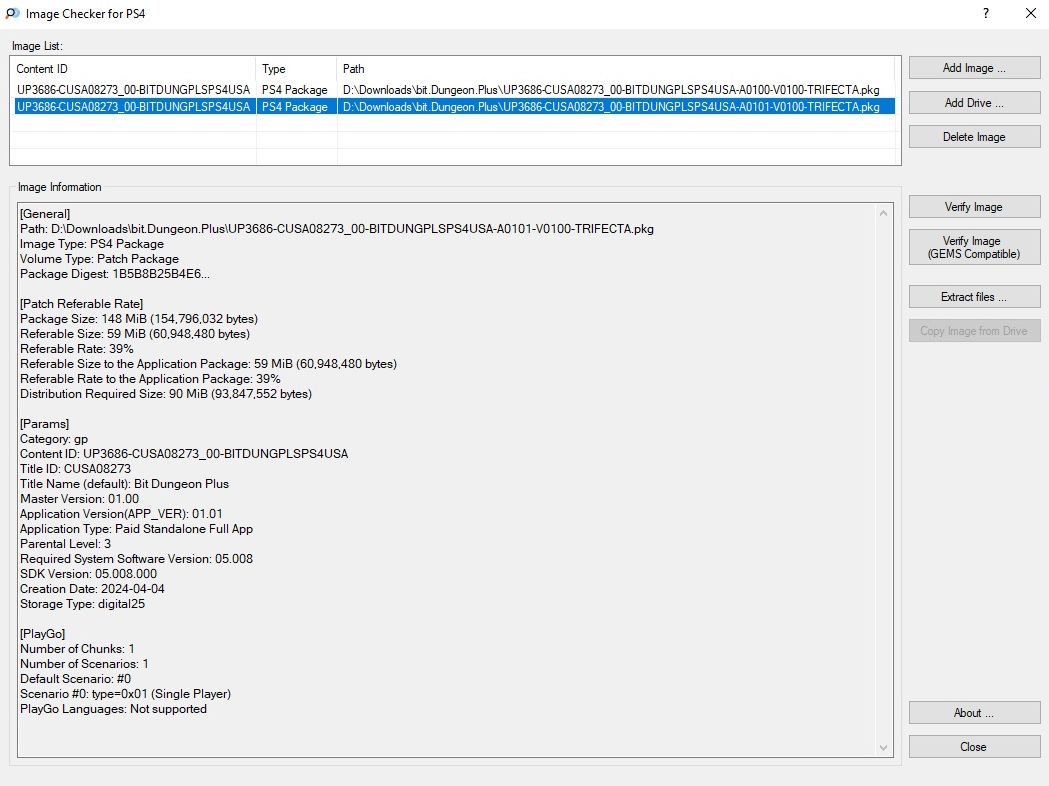1049x786 pixels.
Task: Click the Distribution Required Size line
Action: click(166, 394)
